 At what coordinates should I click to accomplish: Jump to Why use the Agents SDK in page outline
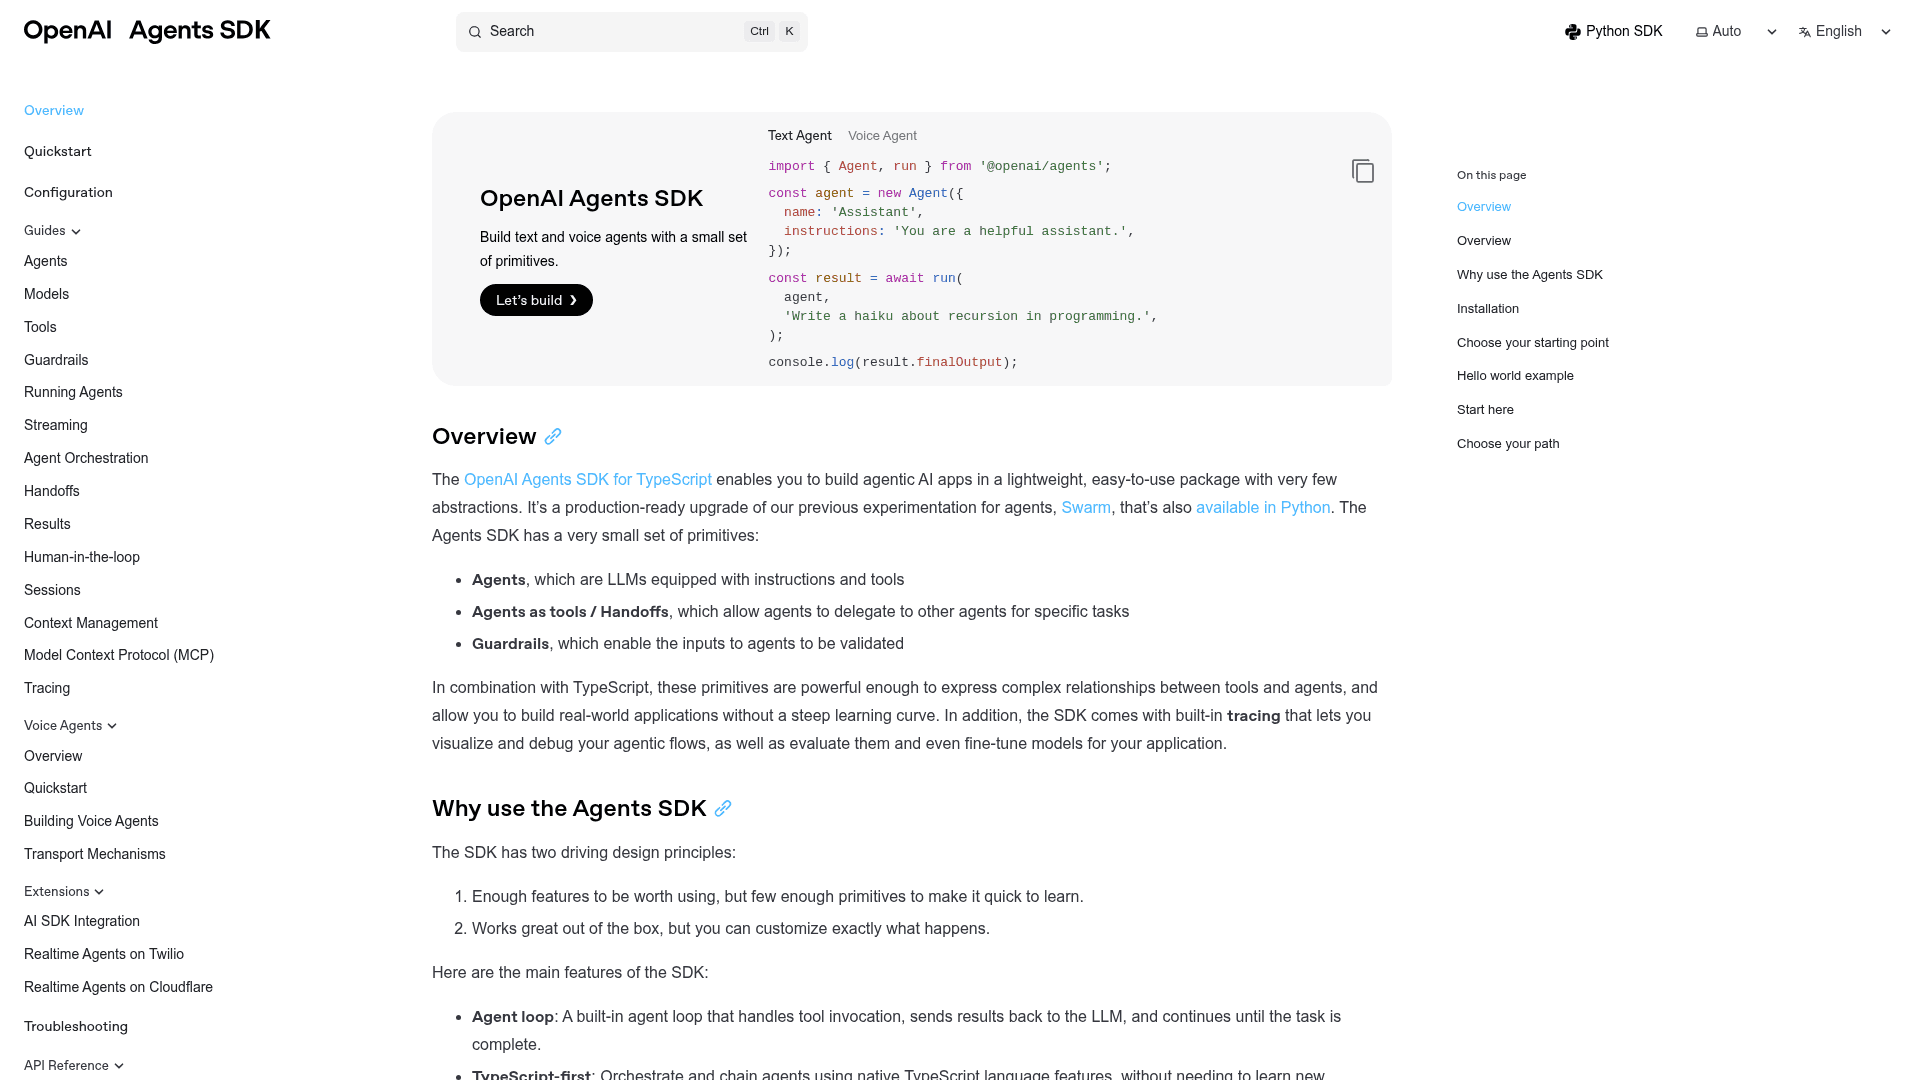point(1530,275)
